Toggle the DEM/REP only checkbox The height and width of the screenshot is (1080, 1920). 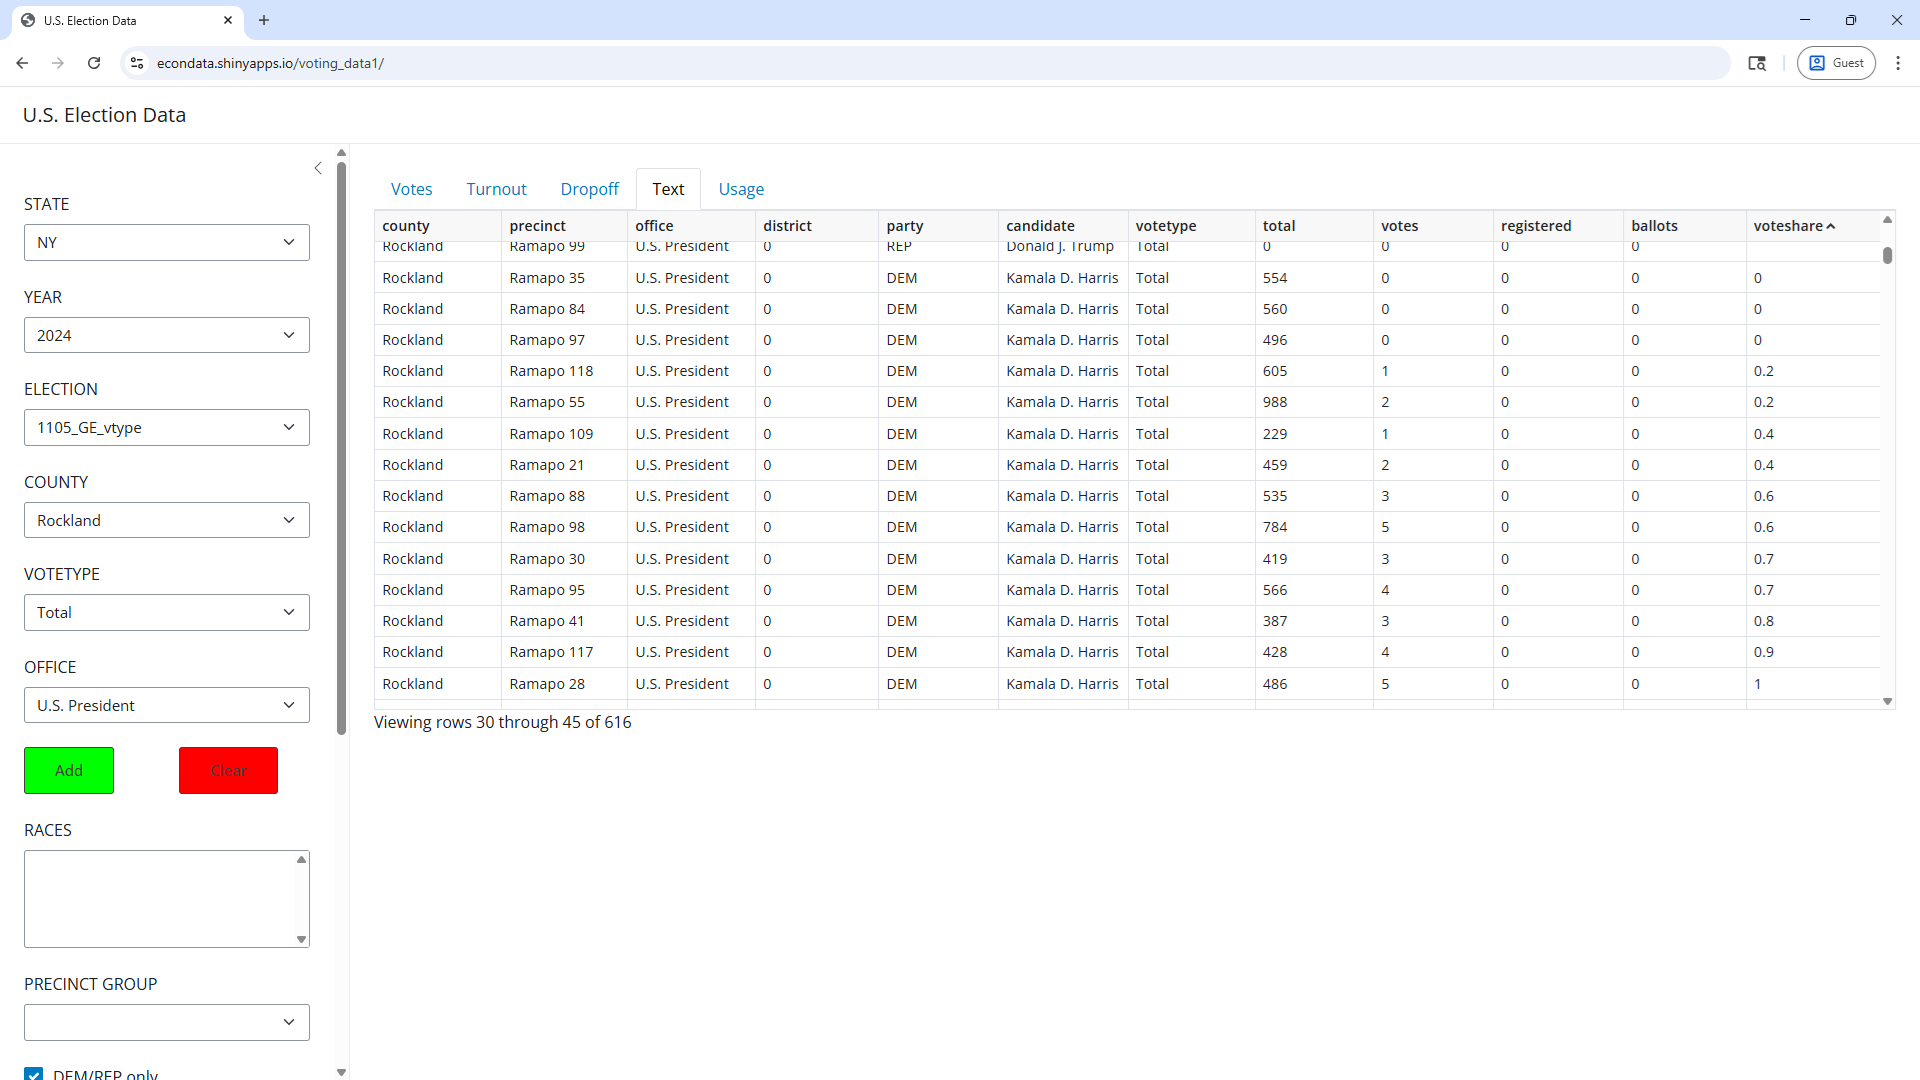click(34, 1074)
